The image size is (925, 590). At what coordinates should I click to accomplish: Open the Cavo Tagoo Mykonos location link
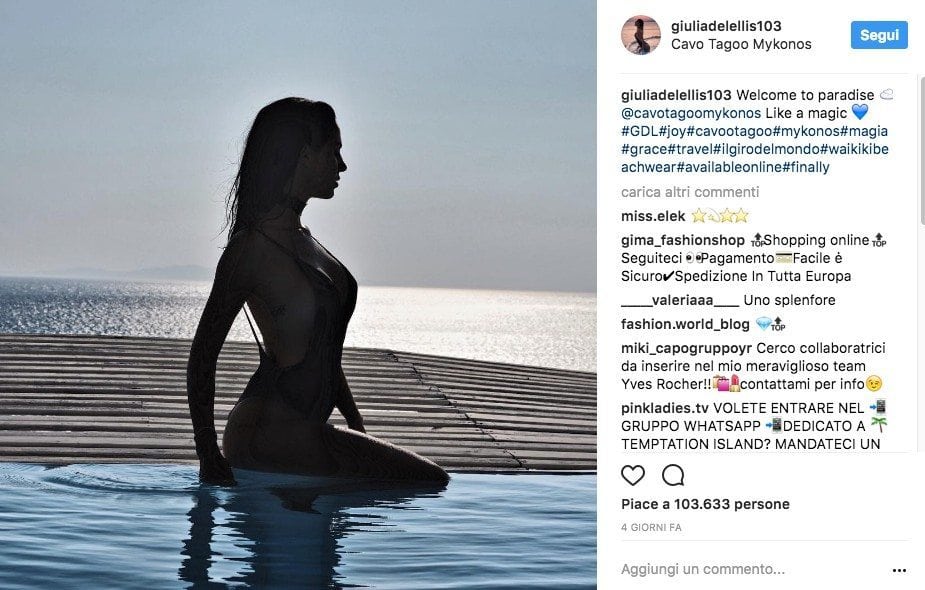coord(741,44)
